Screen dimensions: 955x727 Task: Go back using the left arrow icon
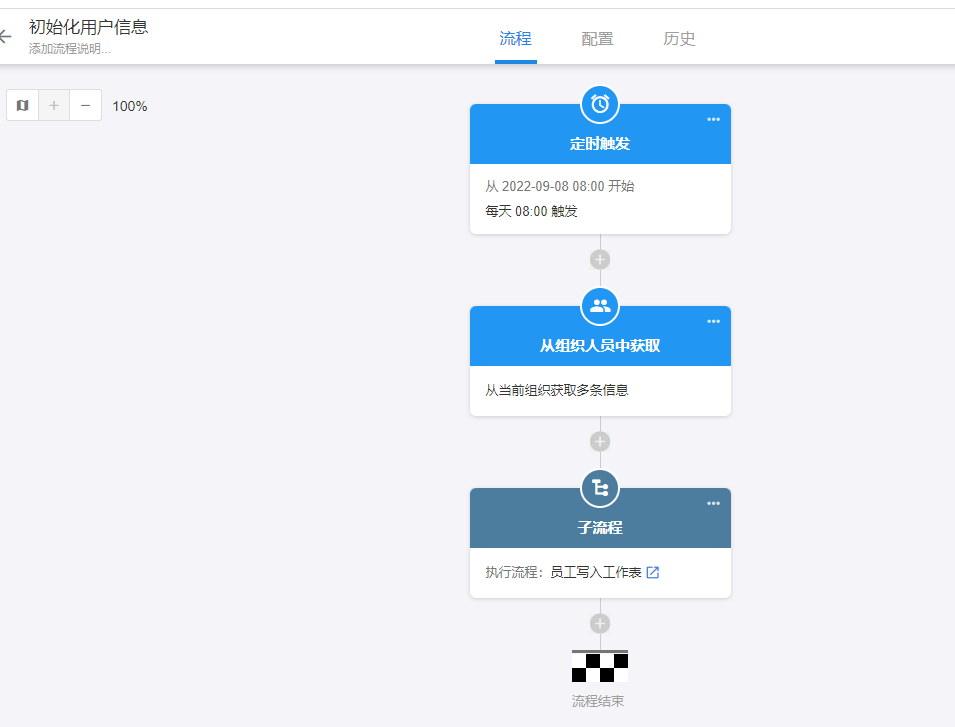[x=5, y=37]
